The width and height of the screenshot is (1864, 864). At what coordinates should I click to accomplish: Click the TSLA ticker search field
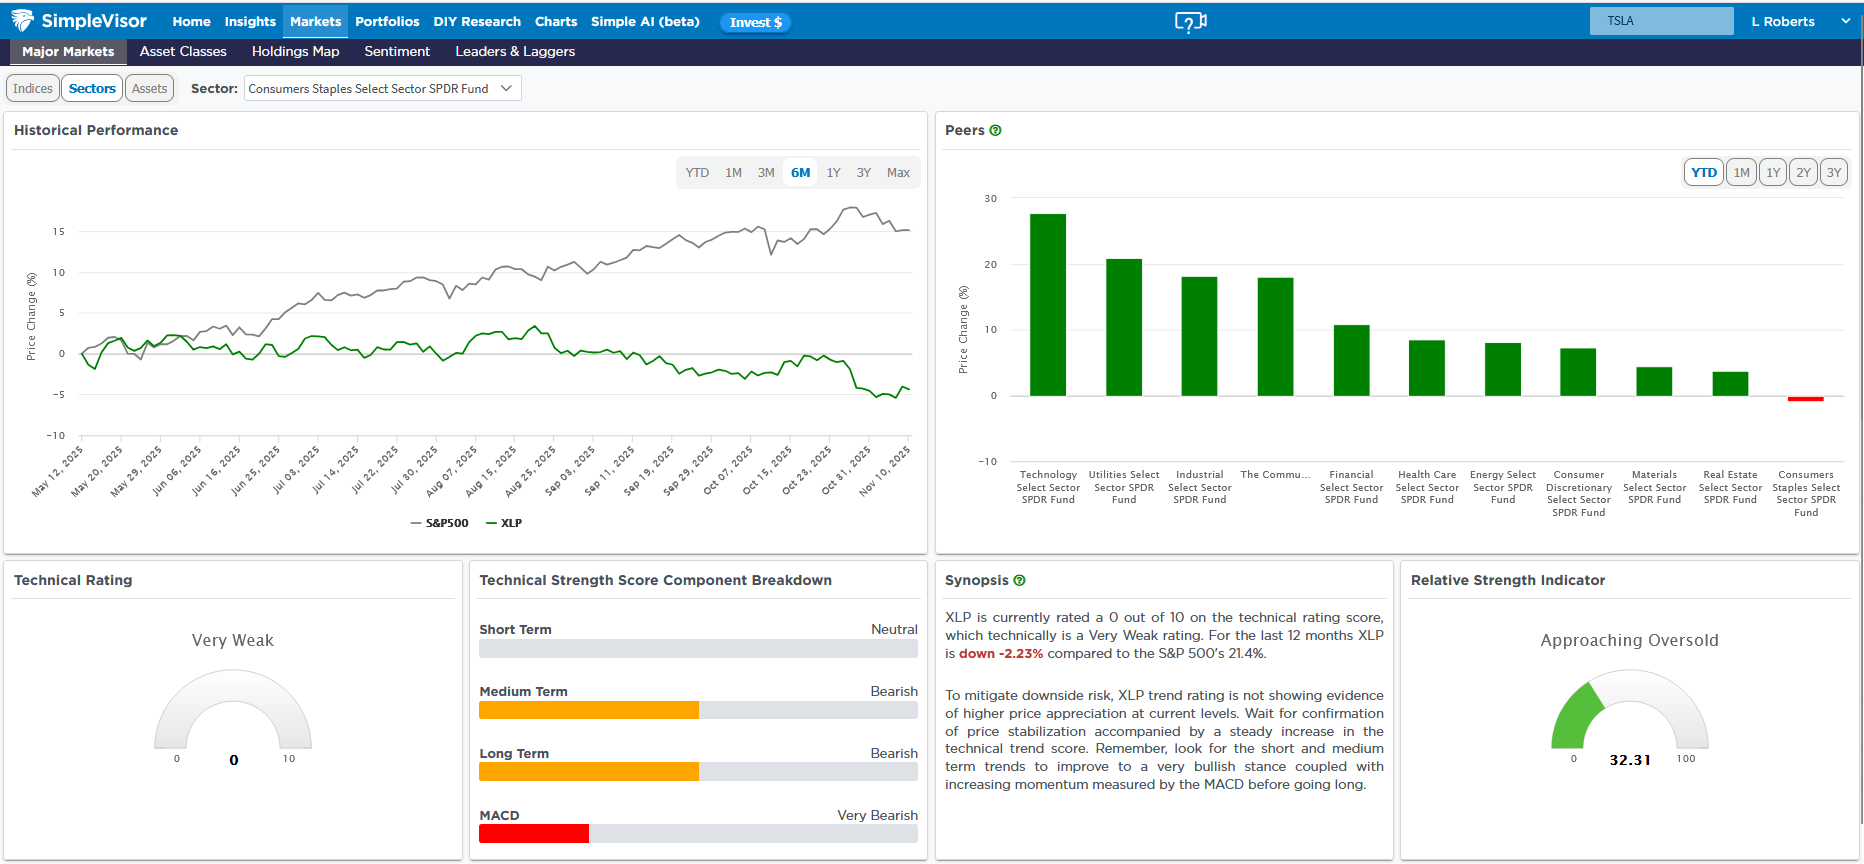click(x=1661, y=21)
